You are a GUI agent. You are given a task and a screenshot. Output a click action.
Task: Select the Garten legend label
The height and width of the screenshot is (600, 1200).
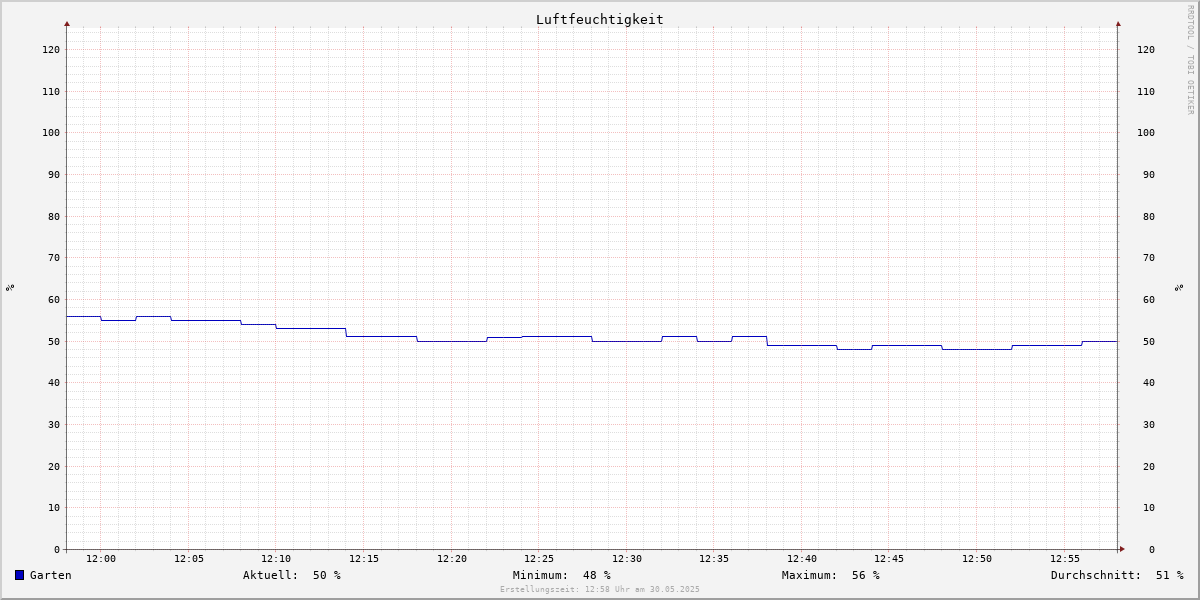[x=51, y=575]
